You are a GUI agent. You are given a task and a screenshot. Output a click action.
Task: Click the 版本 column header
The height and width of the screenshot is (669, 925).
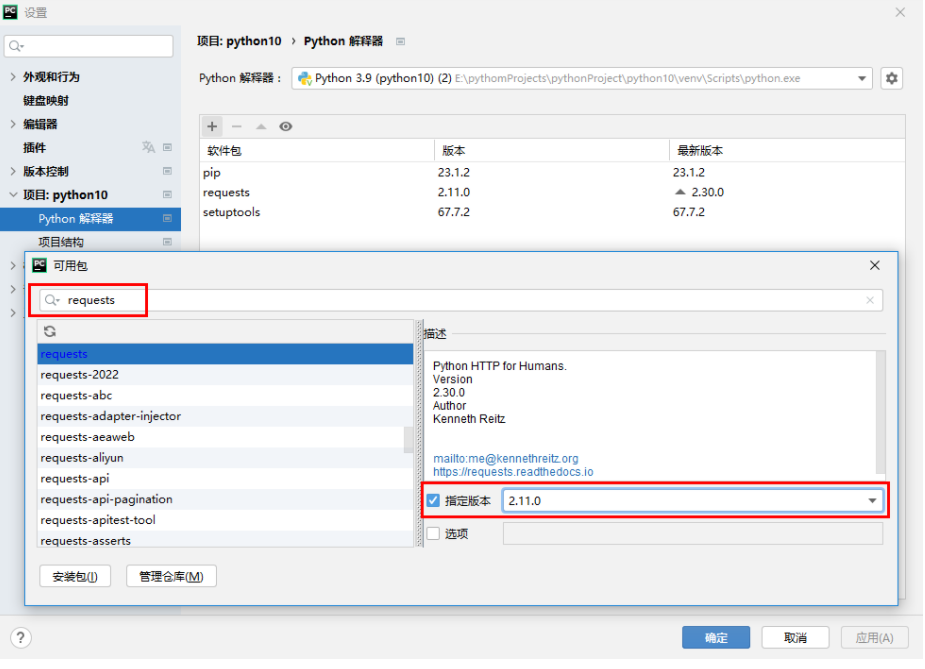click(552, 150)
